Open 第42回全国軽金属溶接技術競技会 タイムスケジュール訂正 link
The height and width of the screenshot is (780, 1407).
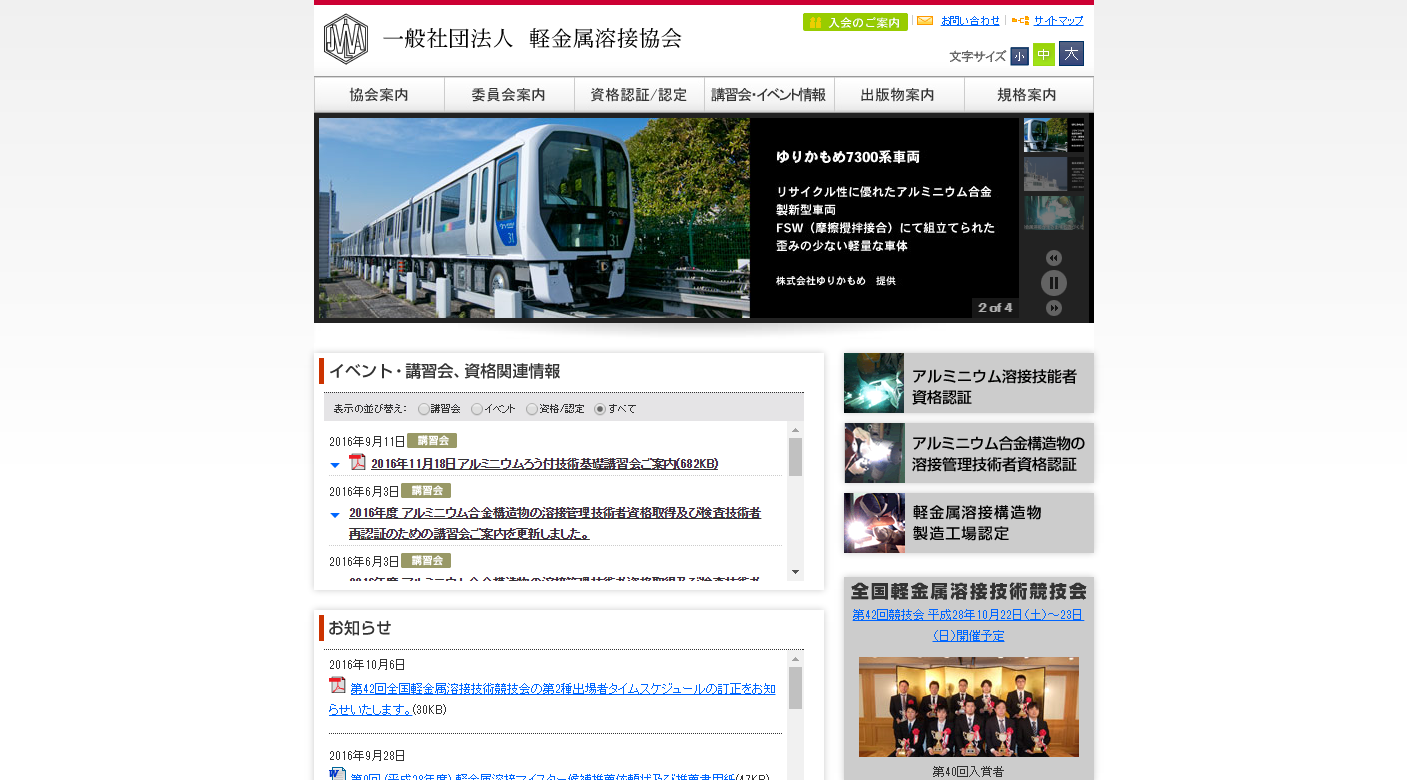pyautogui.click(x=552, y=699)
